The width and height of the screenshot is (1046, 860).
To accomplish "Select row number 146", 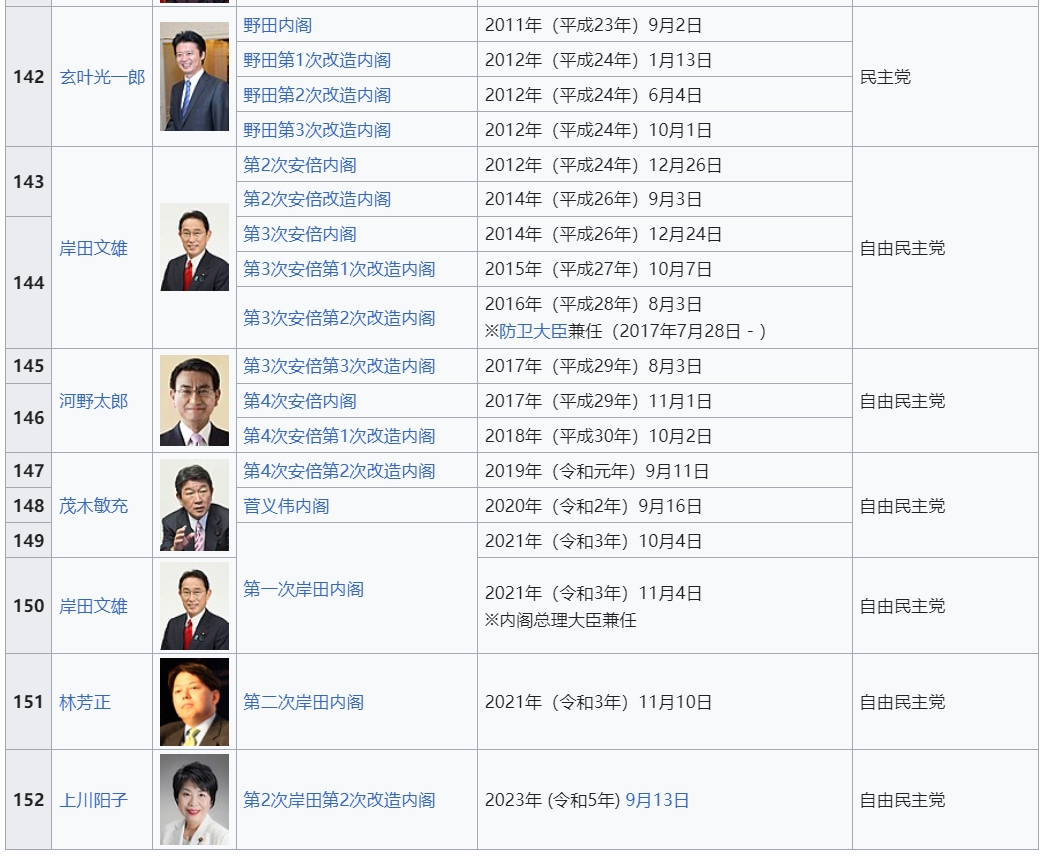I will 29,418.
